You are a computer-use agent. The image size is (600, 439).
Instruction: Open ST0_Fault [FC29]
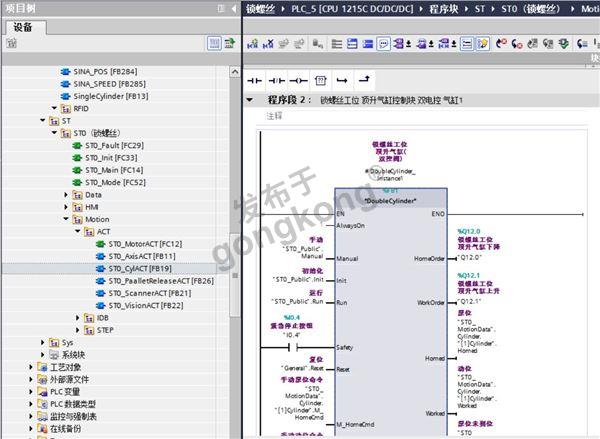click(x=114, y=145)
